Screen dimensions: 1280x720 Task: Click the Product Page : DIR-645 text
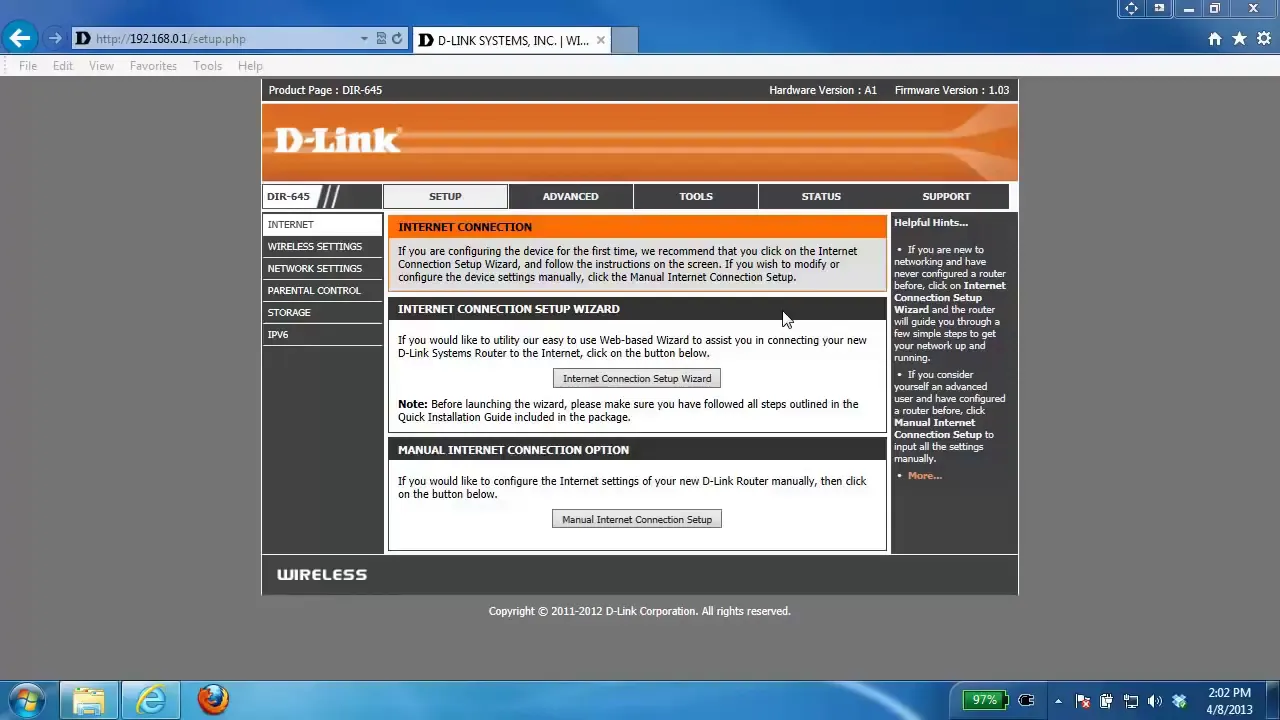325,90
